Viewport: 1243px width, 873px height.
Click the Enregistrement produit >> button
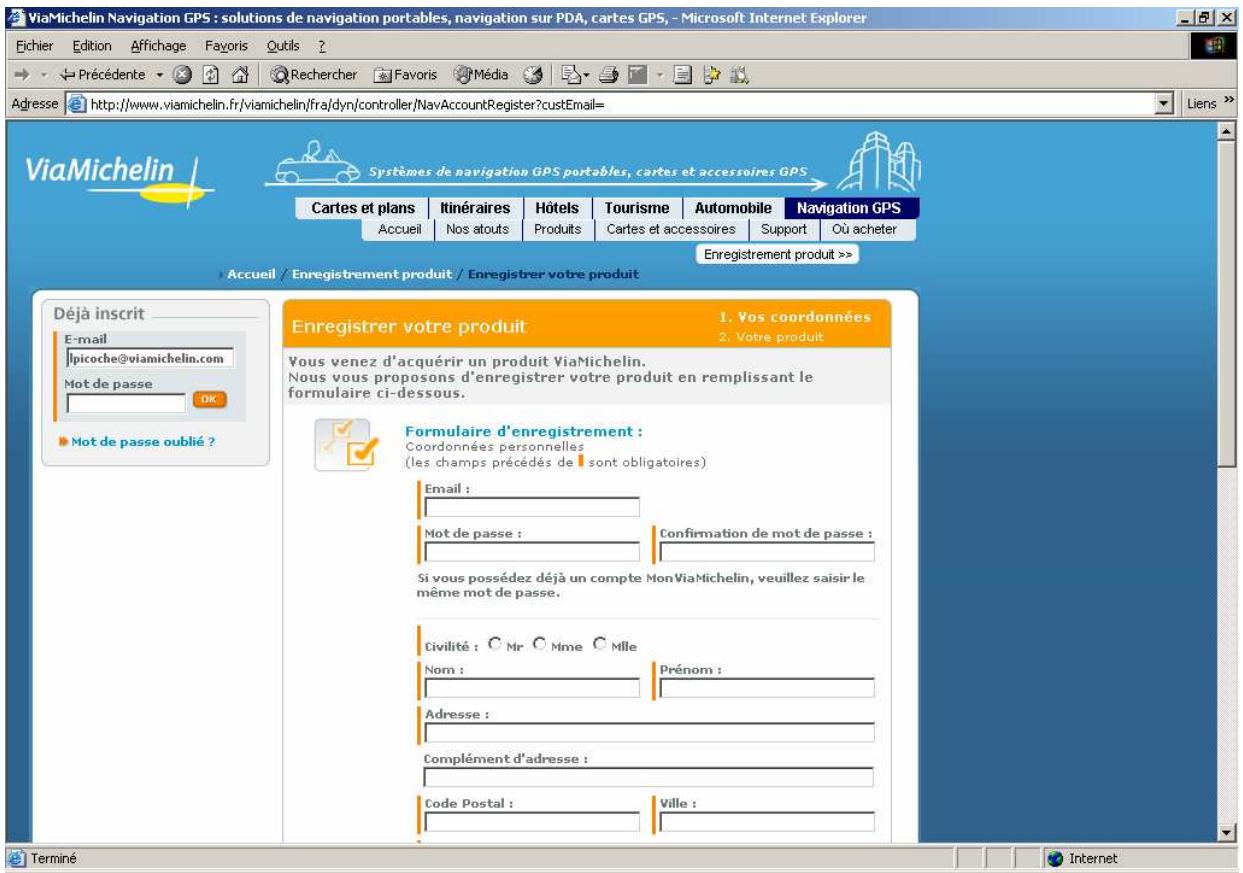tap(777, 255)
